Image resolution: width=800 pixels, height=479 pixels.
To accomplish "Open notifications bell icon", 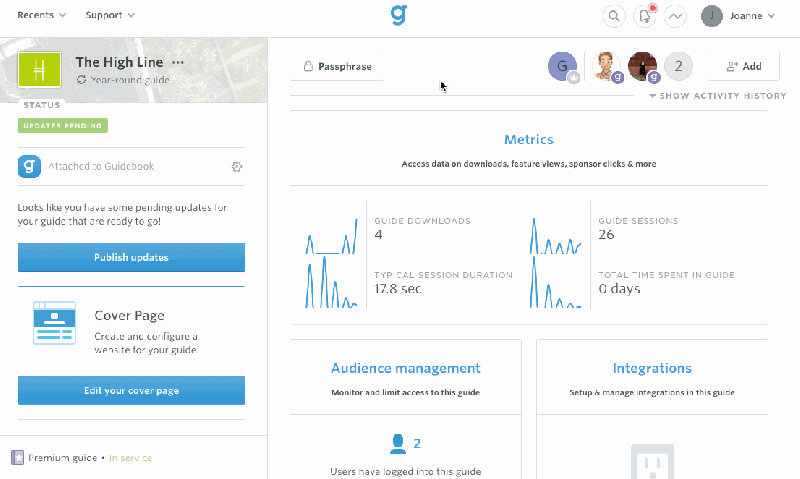I will pos(644,16).
